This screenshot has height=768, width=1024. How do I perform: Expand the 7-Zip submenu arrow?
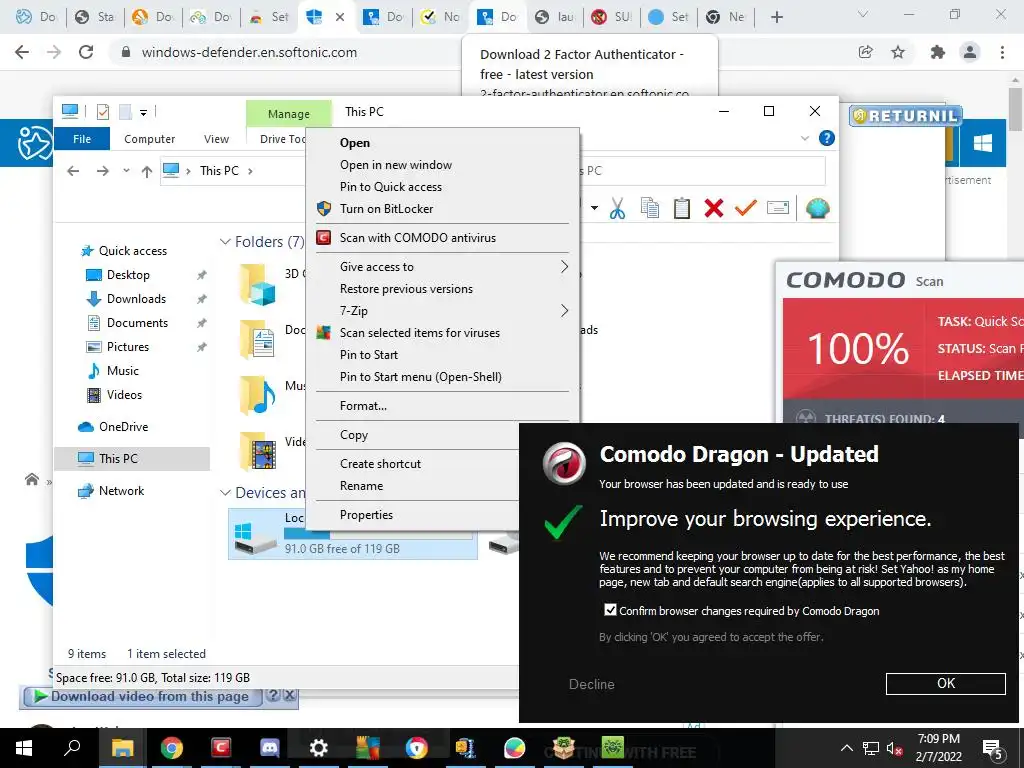coord(564,311)
